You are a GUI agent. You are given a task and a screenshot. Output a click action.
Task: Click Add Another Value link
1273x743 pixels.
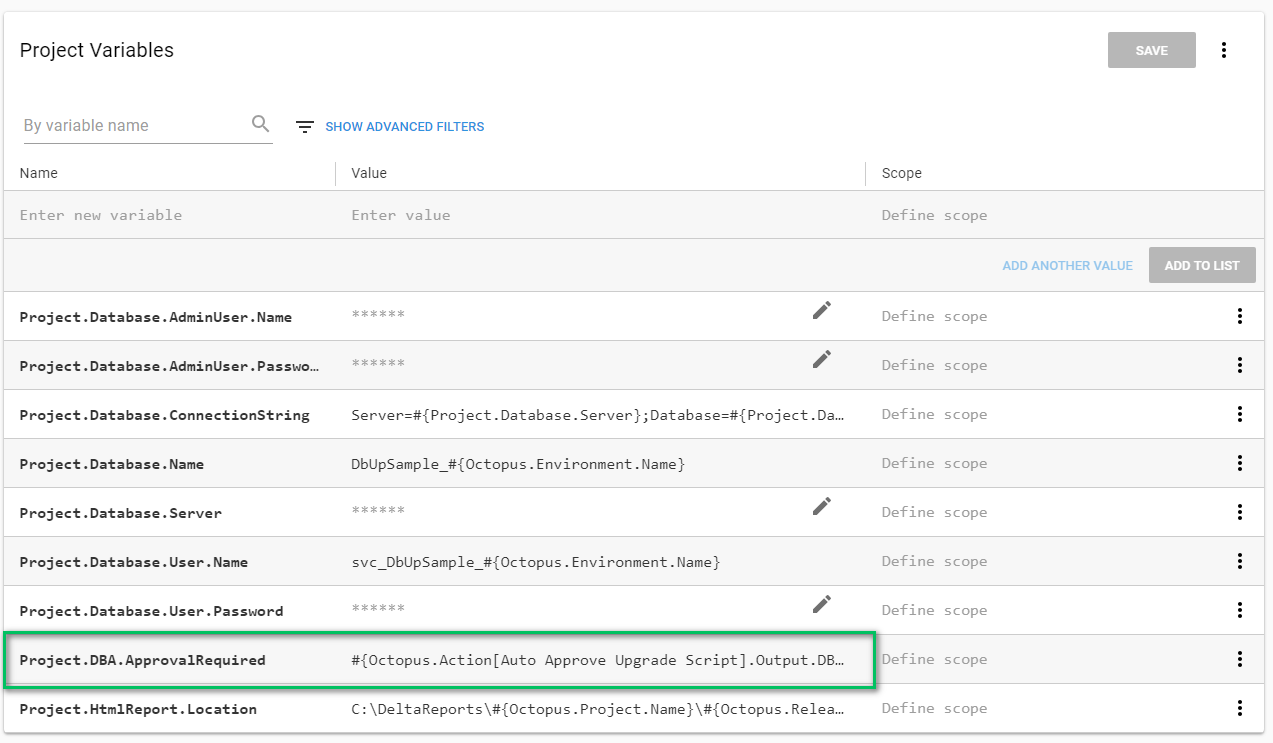(1067, 266)
